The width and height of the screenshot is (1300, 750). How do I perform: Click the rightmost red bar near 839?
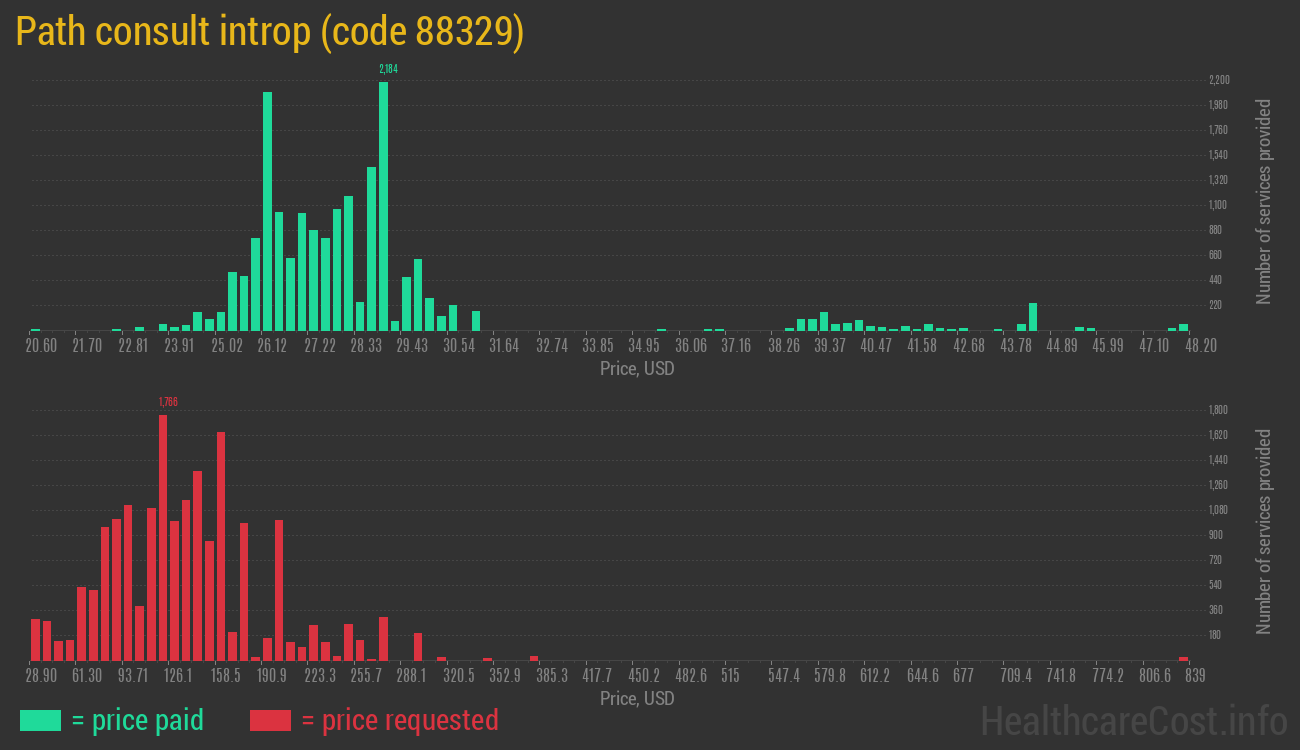(x=1183, y=658)
